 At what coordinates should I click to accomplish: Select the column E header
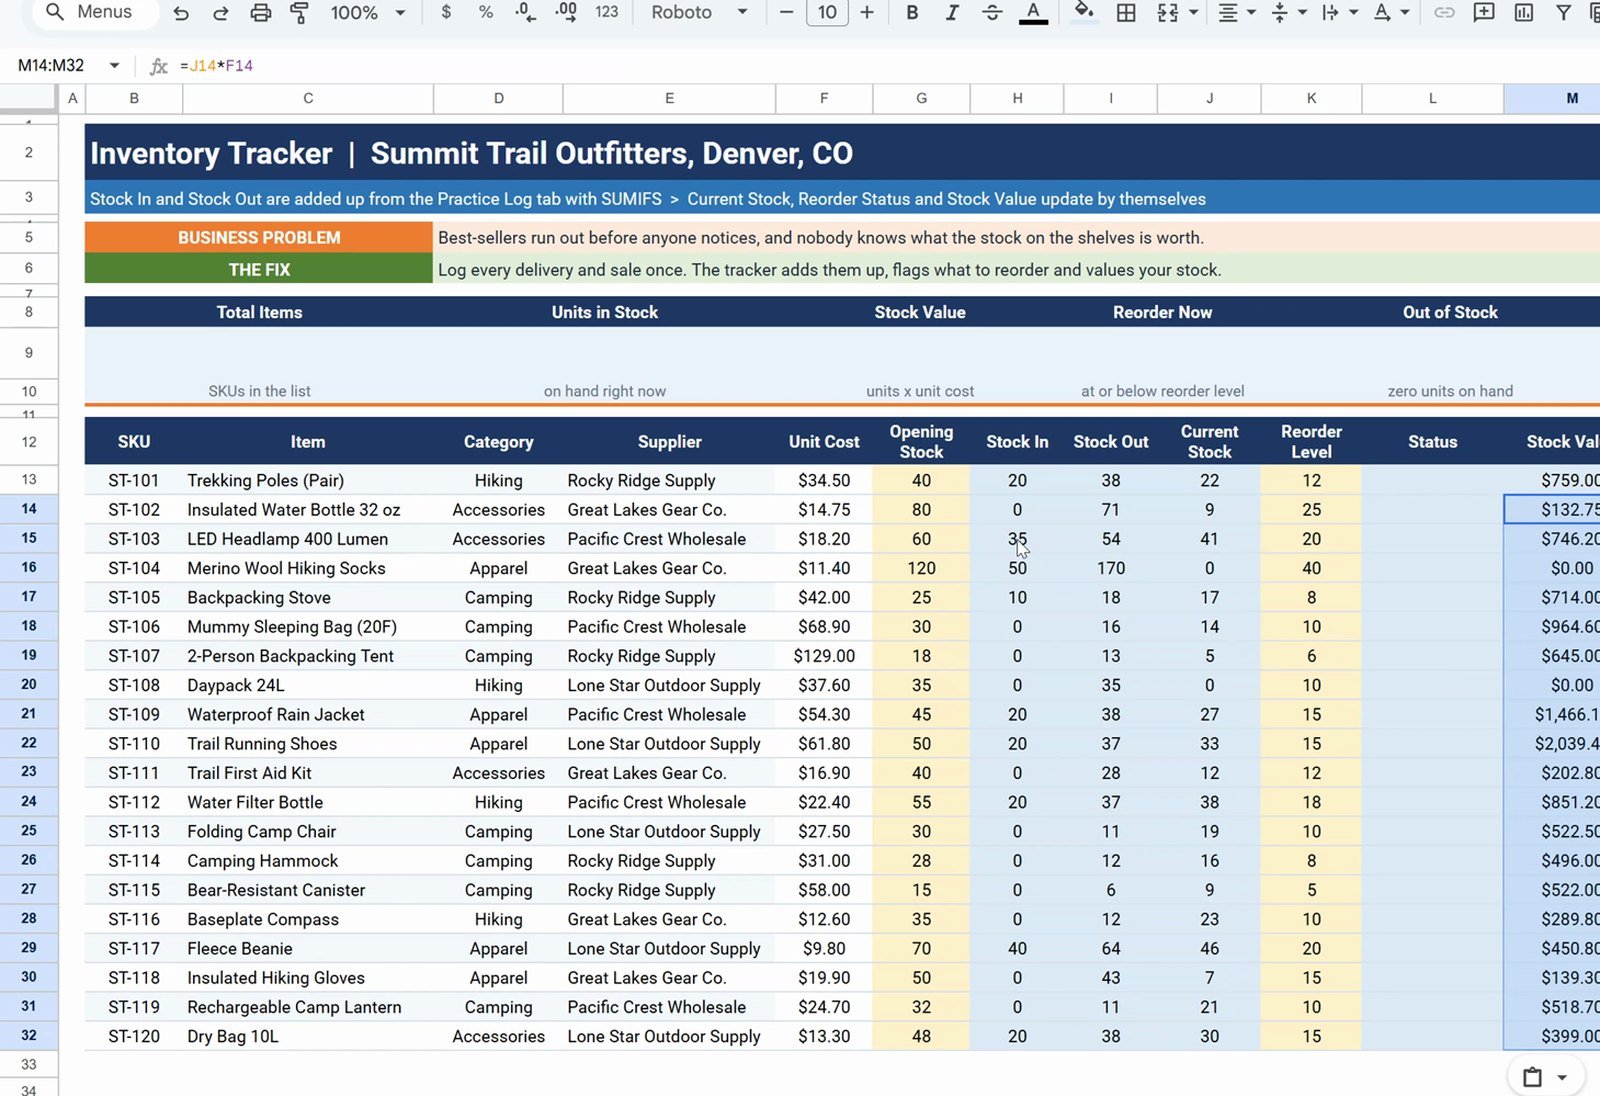(x=669, y=98)
